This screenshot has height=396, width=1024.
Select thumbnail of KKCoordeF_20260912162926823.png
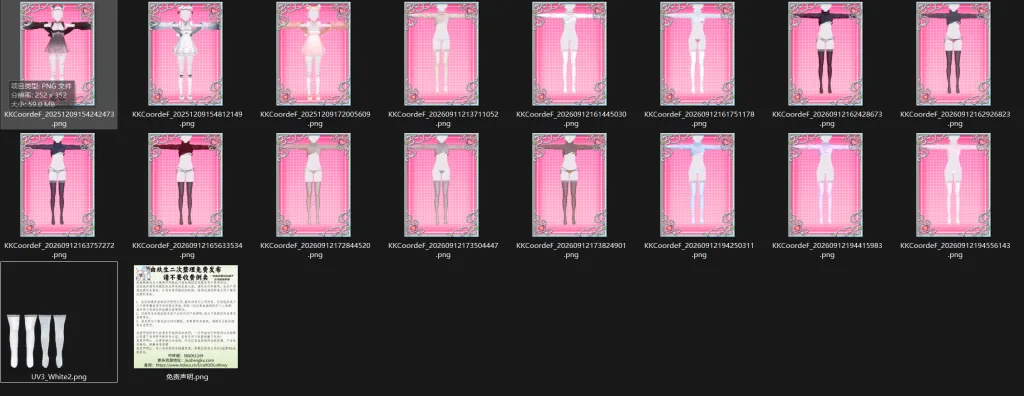(x=953, y=54)
